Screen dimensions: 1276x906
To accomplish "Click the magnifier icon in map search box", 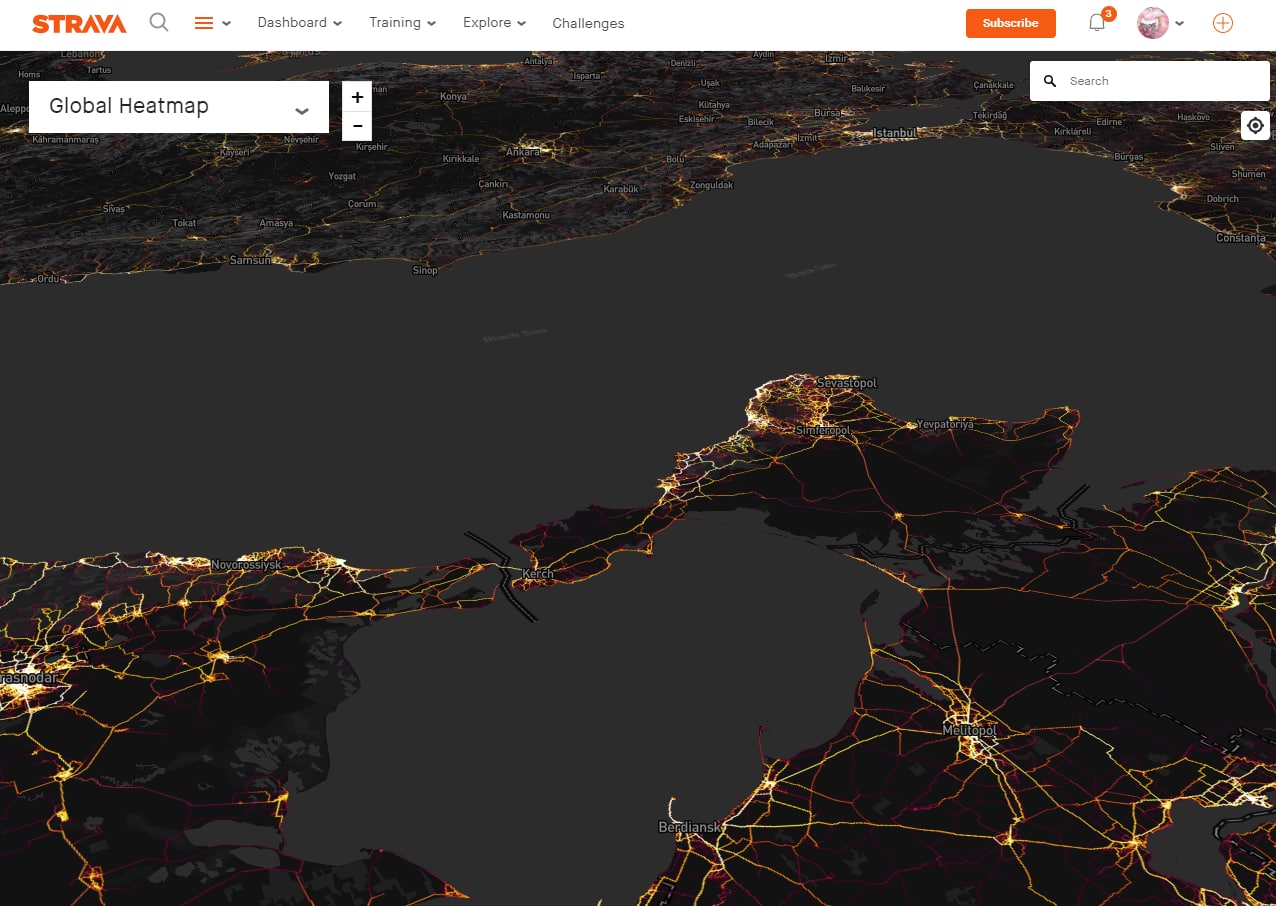I will [x=1050, y=81].
